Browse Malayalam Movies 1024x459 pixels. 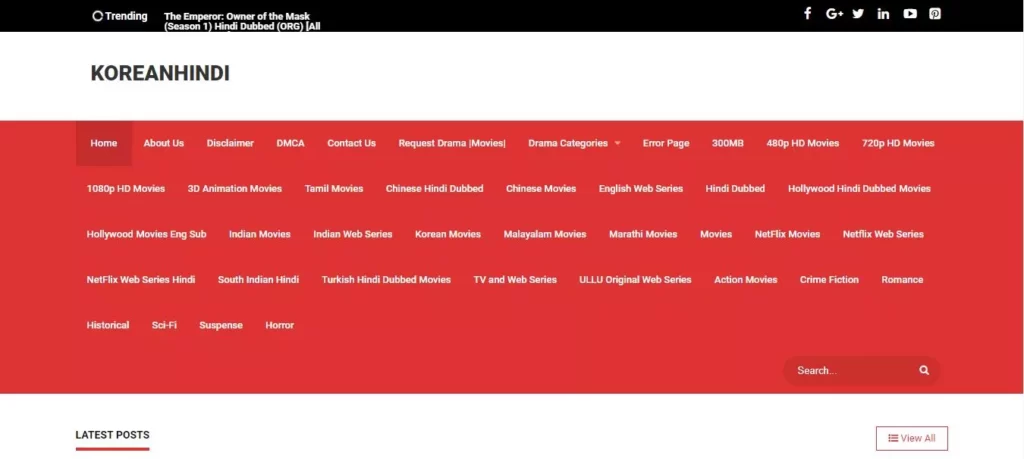click(x=545, y=234)
